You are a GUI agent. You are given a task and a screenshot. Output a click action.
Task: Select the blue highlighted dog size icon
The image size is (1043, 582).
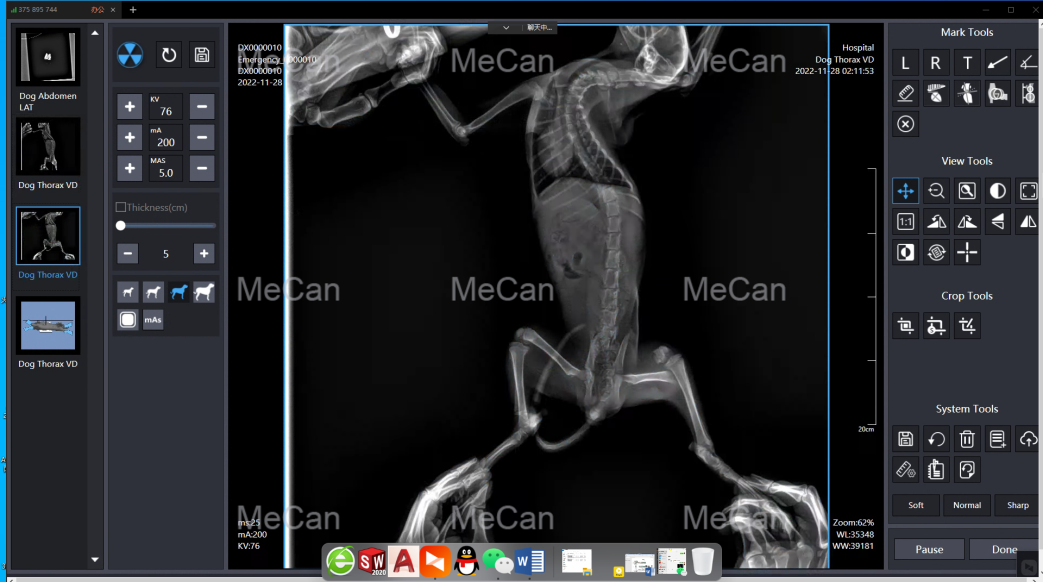[178, 292]
